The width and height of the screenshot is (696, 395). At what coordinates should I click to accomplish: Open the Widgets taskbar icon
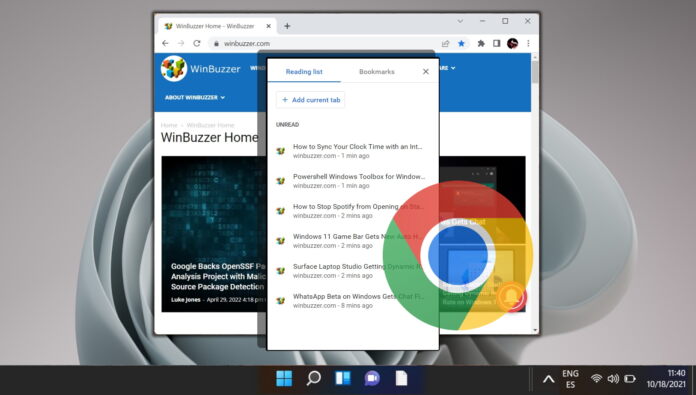[x=343, y=379]
